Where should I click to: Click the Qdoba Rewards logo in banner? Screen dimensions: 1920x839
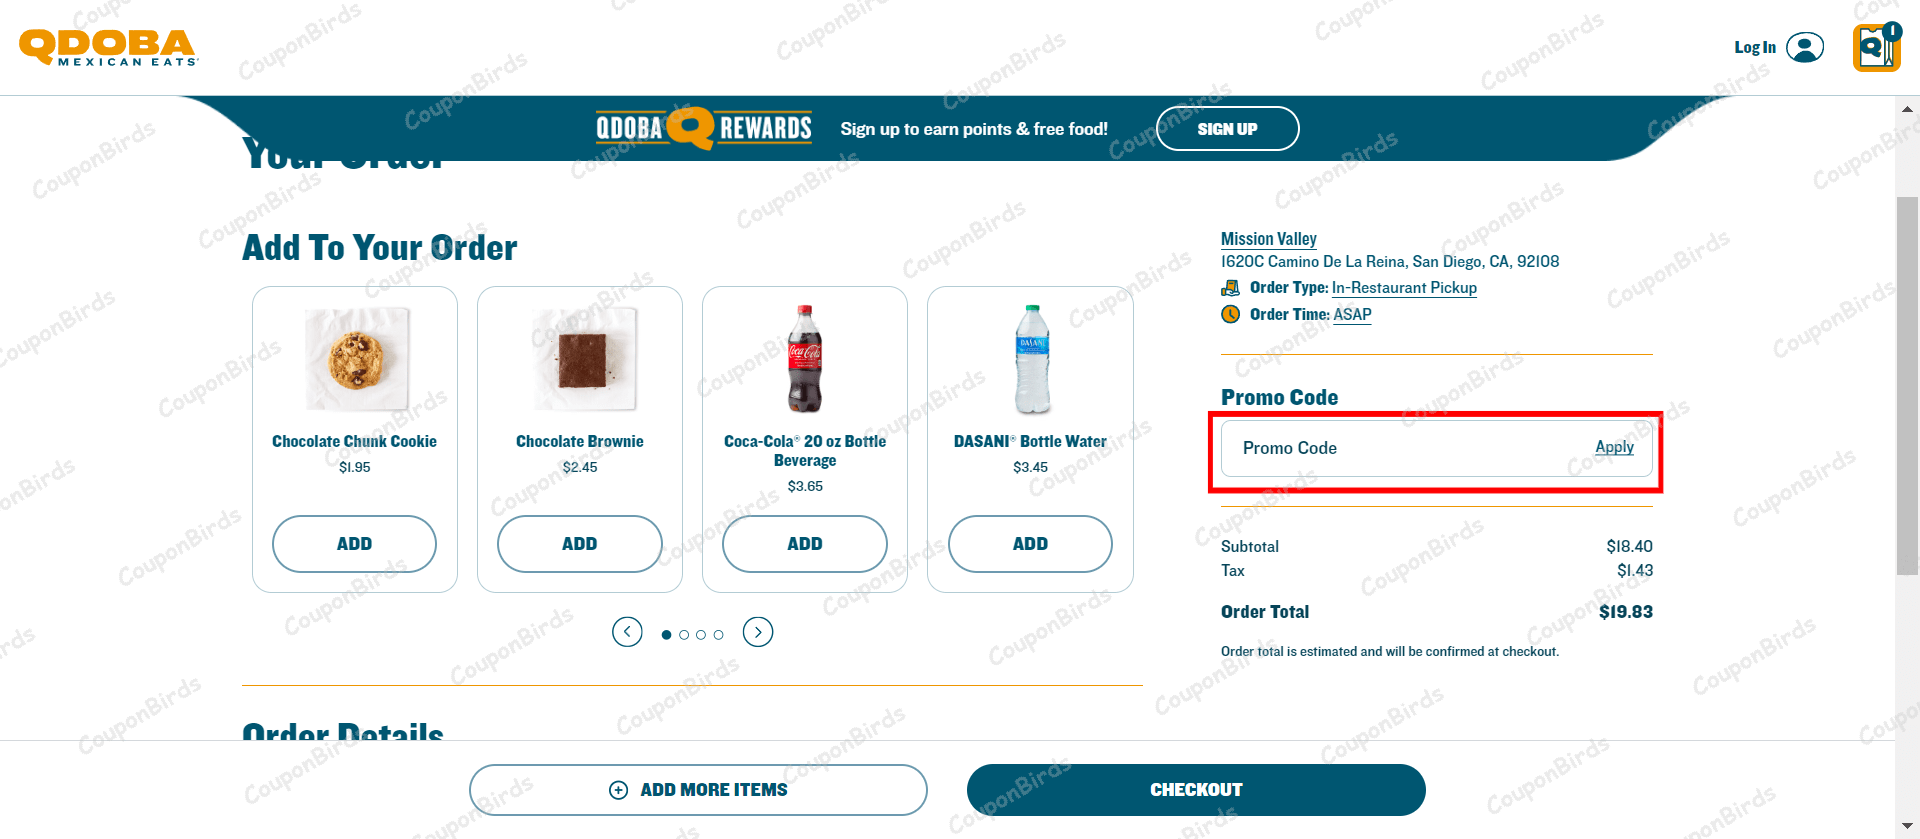[704, 128]
